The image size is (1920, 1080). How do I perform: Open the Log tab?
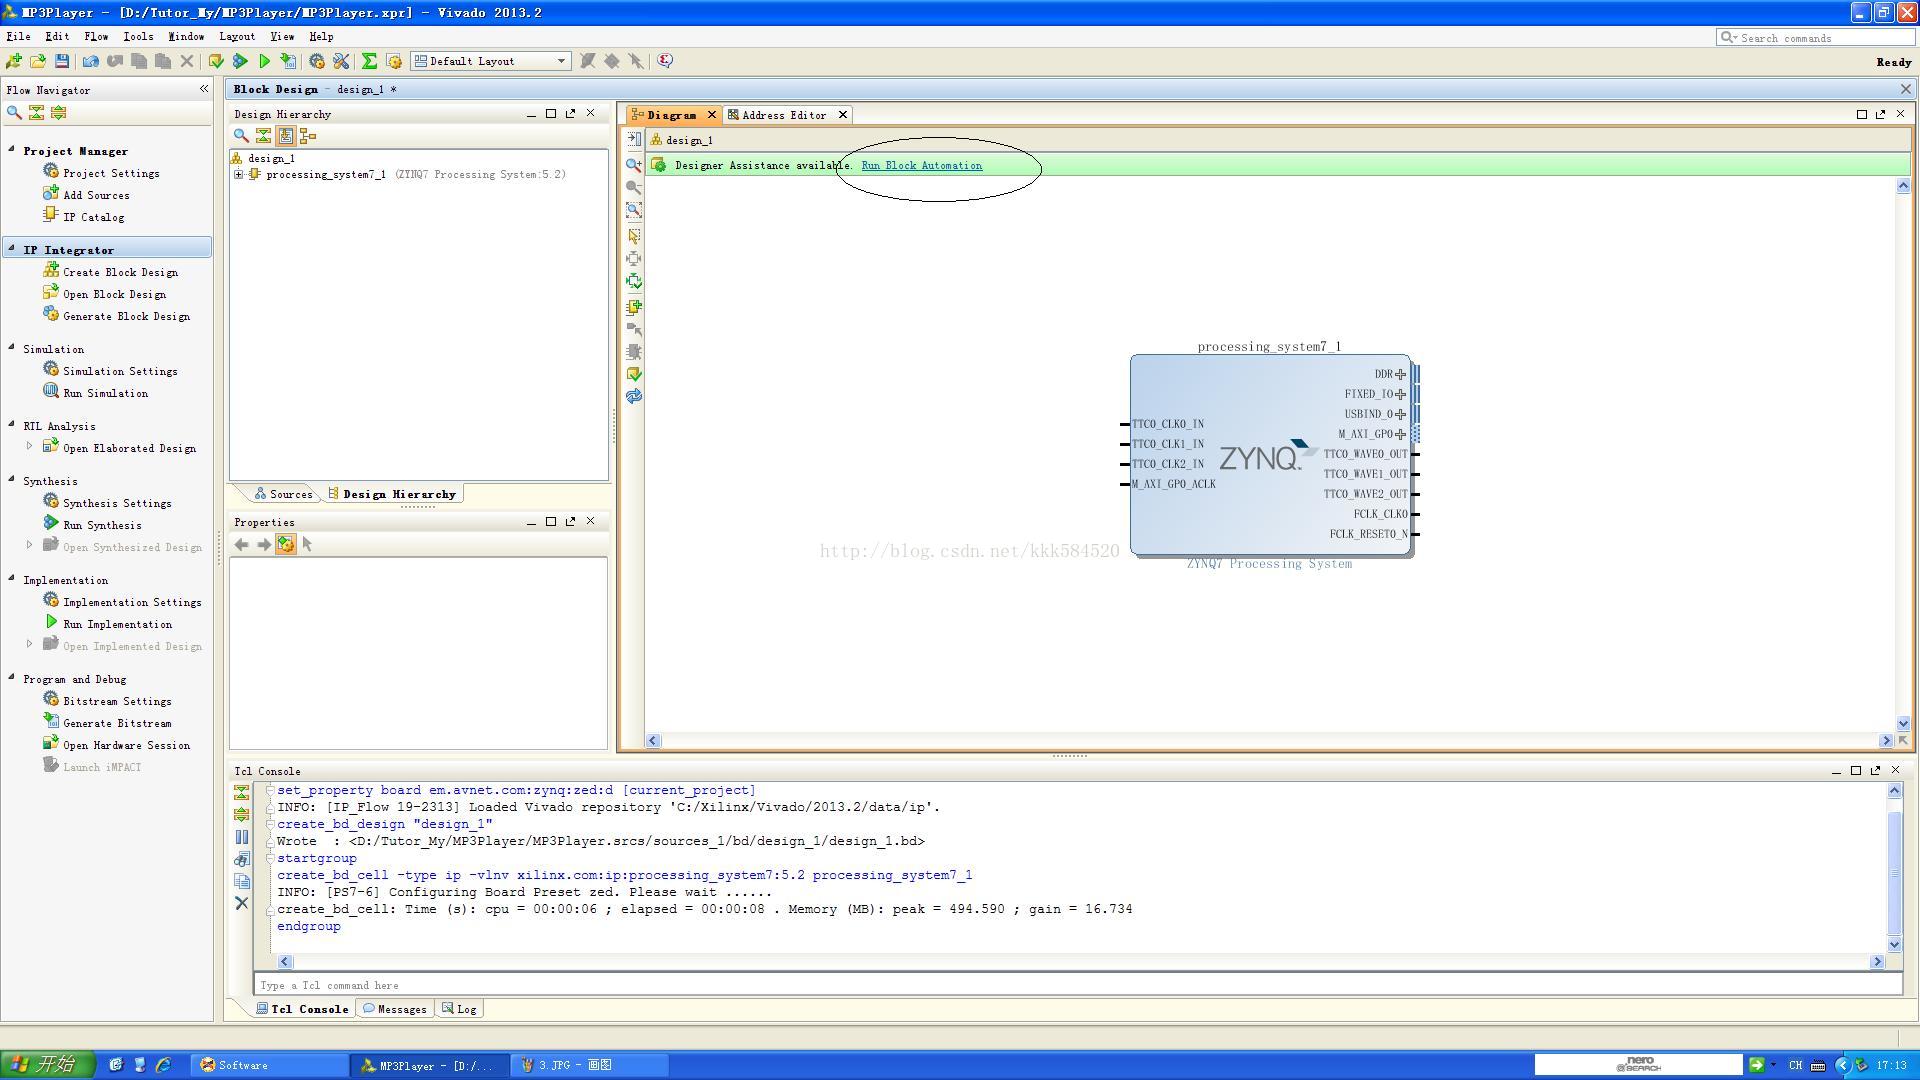[460, 1009]
